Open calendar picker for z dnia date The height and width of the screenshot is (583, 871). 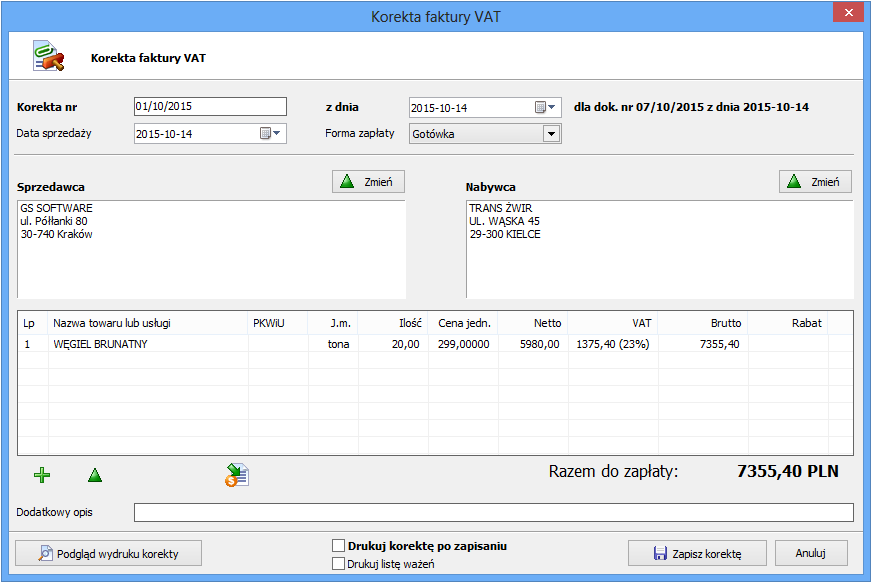coord(546,108)
